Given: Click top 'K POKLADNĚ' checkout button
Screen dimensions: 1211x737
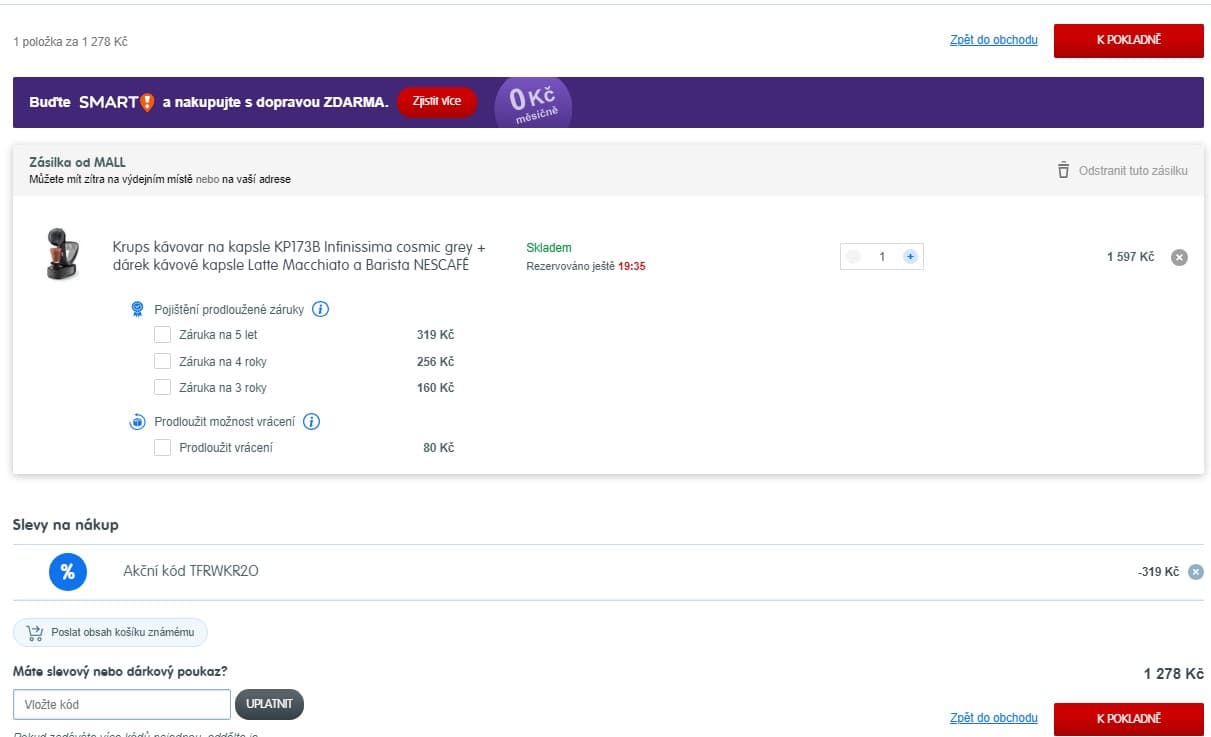Looking at the screenshot, I should click(x=1129, y=41).
